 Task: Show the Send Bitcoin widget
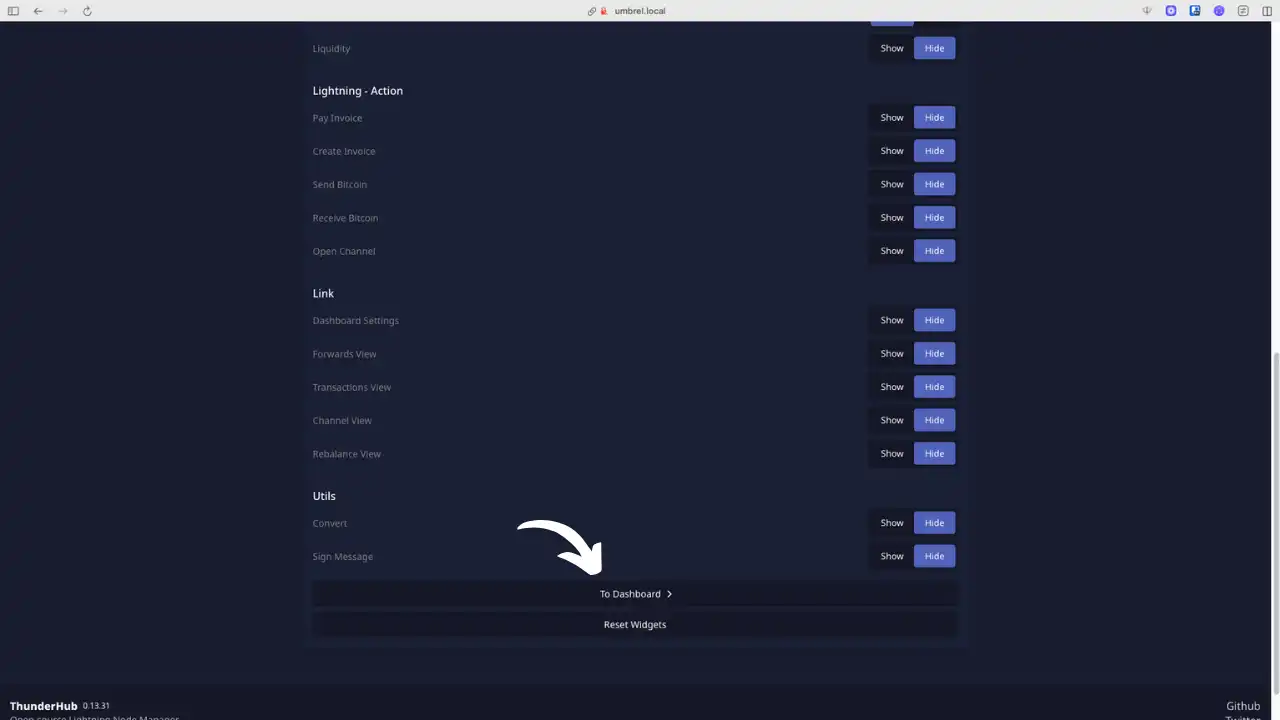892,184
